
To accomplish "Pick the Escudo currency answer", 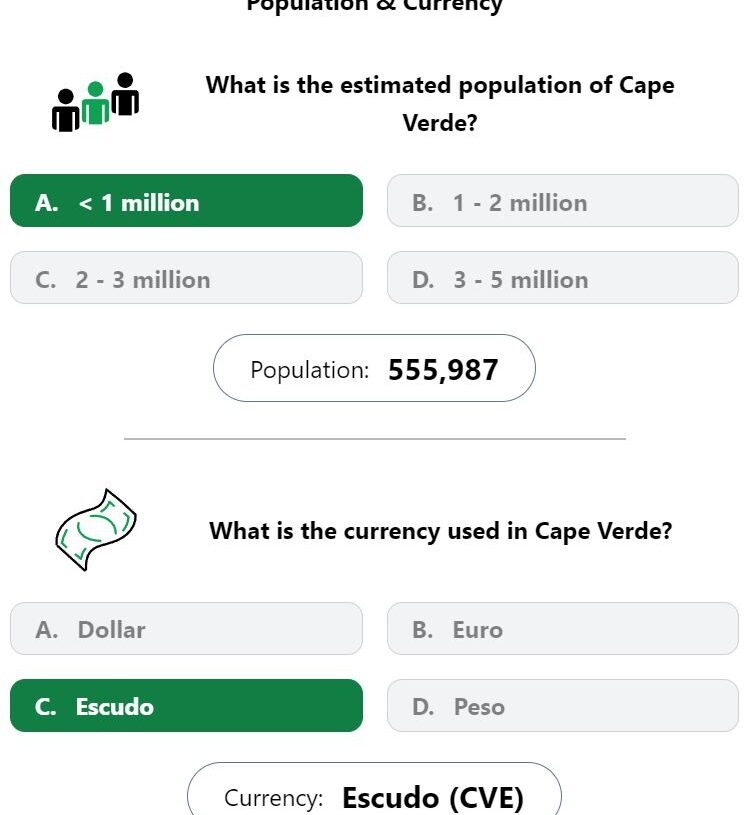I will (x=186, y=705).
